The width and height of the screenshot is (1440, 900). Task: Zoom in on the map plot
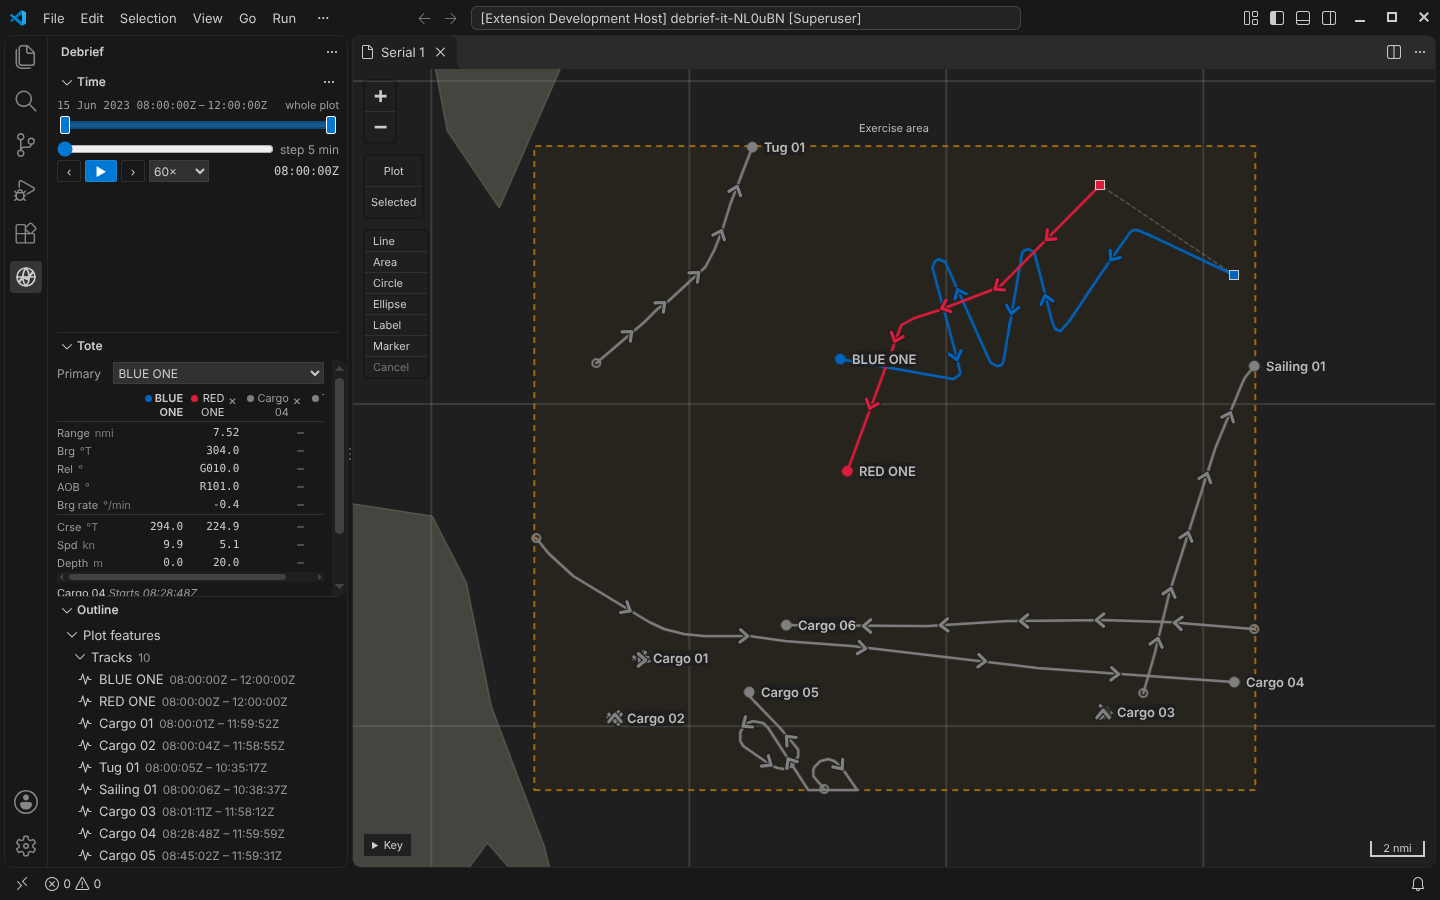coord(380,96)
